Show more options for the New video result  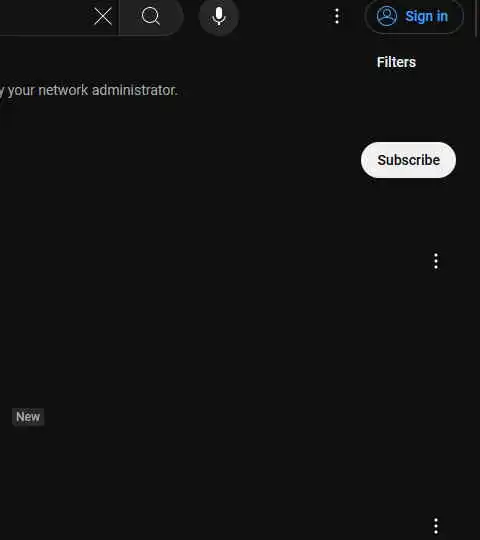[436, 526]
